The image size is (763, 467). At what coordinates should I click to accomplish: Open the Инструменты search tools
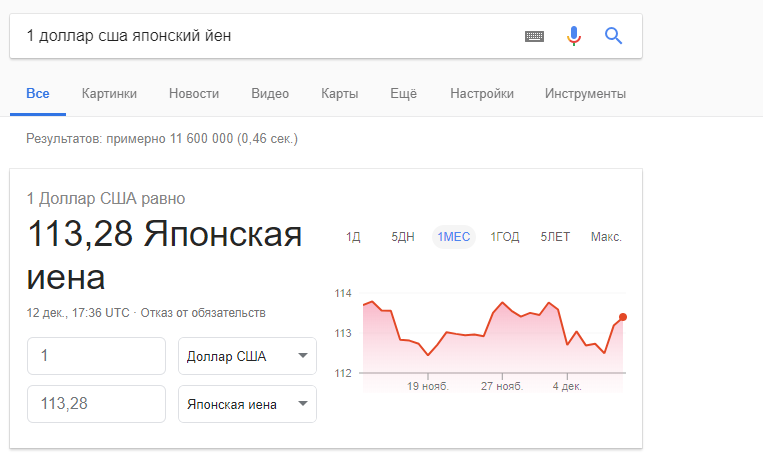[x=585, y=94]
